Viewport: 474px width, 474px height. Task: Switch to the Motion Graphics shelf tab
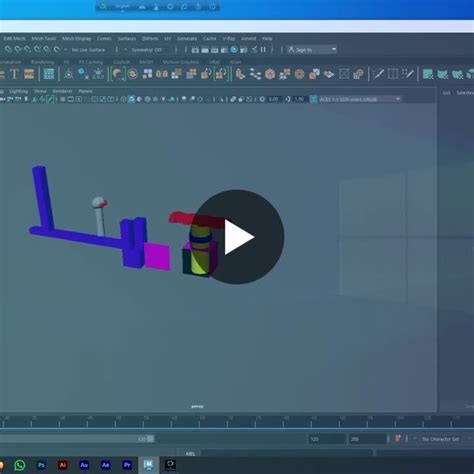181,62
